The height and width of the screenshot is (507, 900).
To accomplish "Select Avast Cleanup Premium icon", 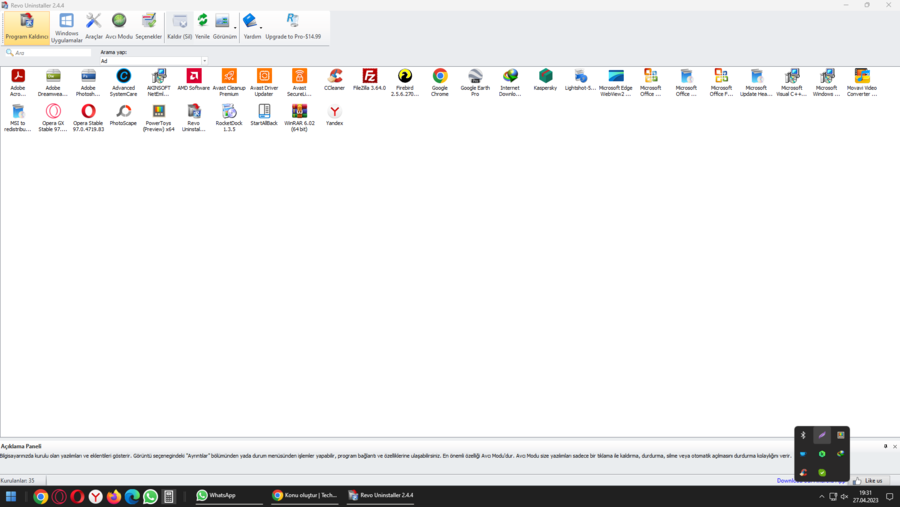I will tap(229, 82).
